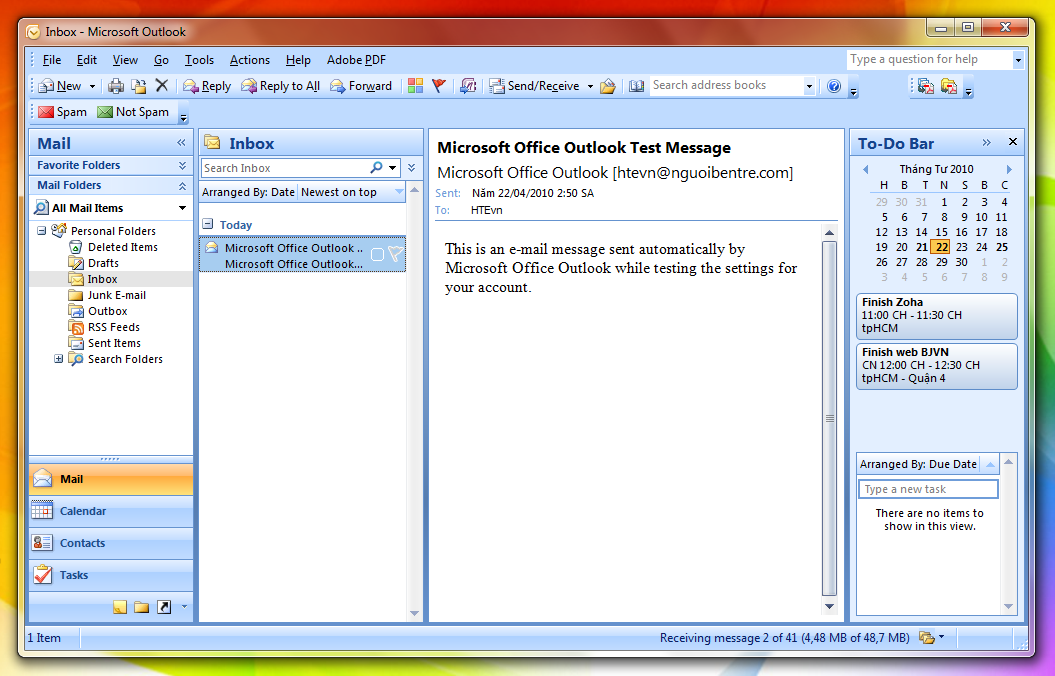Expand the Search Folders node
This screenshot has height=676, width=1055.
click(x=58, y=359)
